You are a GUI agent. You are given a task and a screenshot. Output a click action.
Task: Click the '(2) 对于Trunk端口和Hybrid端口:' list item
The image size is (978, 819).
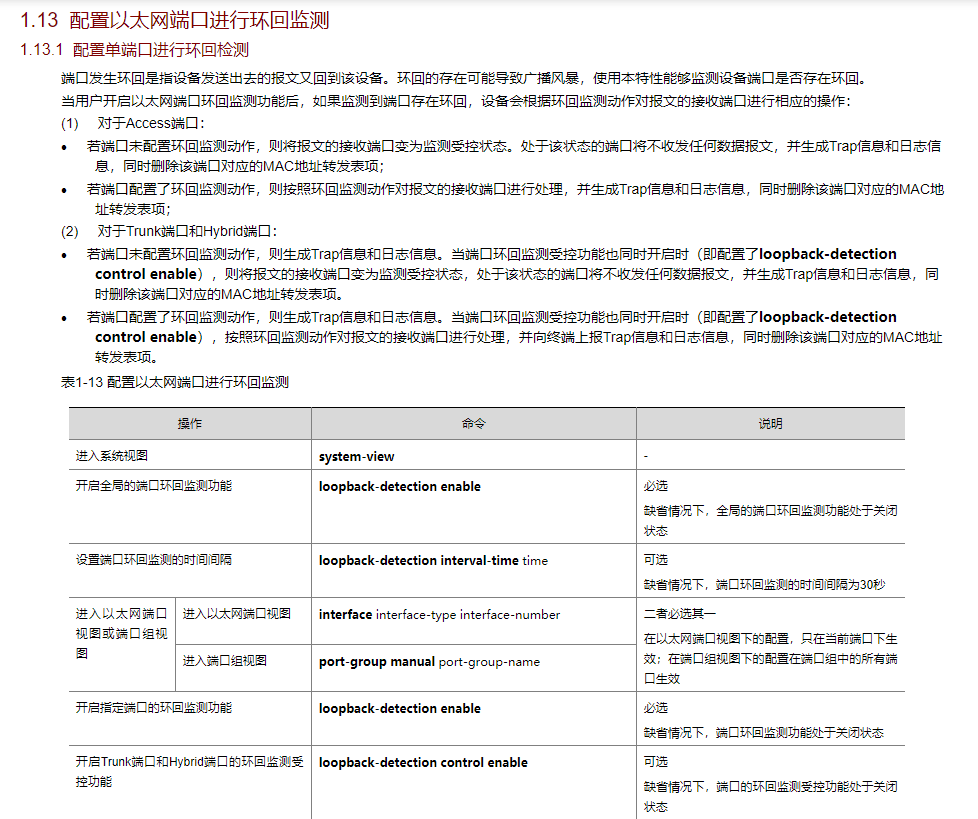[169, 231]
